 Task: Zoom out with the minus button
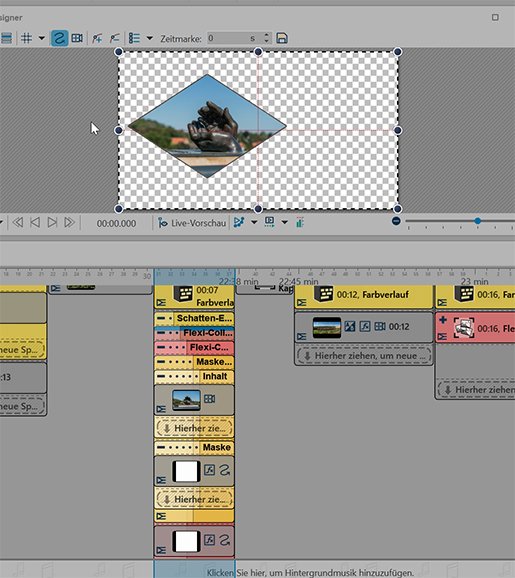pyautogui.click(x=396, y=221)
